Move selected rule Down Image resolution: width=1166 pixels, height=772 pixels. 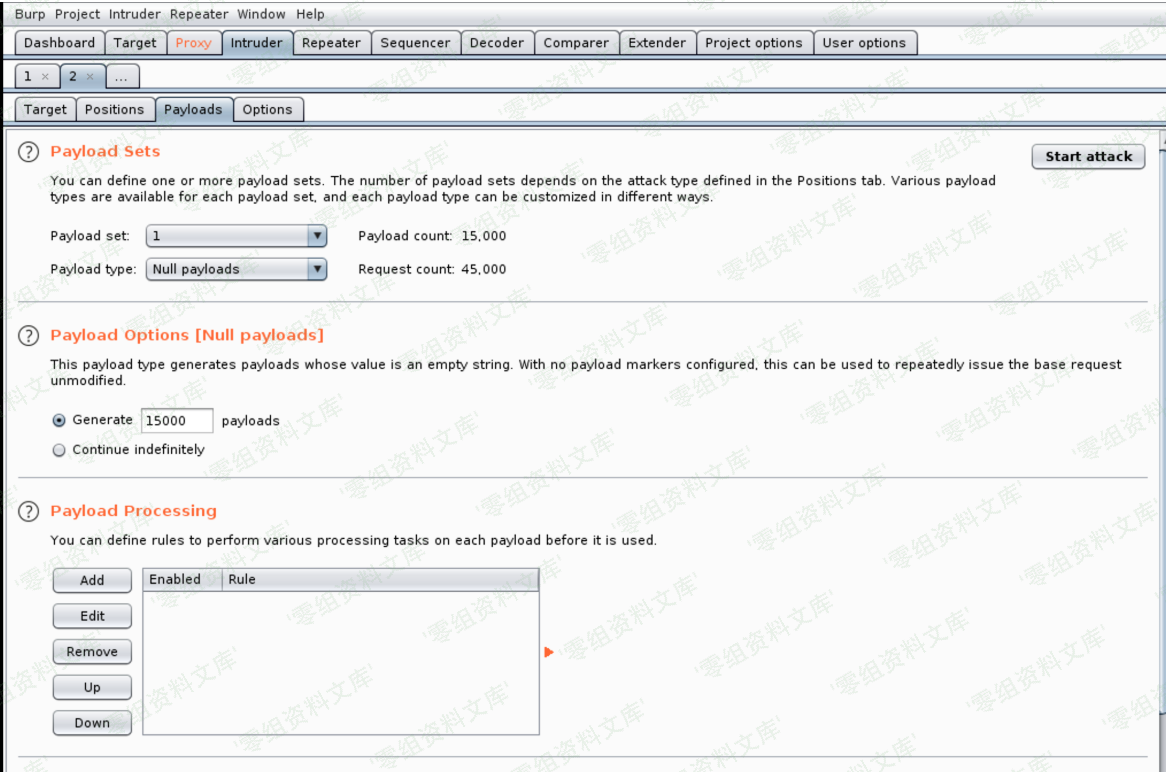pyautogui.click(x=92, y=723)
